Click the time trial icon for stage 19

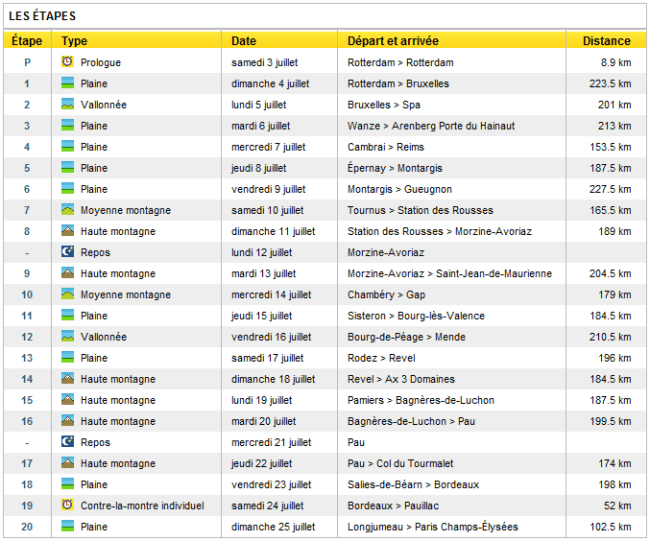67,505
